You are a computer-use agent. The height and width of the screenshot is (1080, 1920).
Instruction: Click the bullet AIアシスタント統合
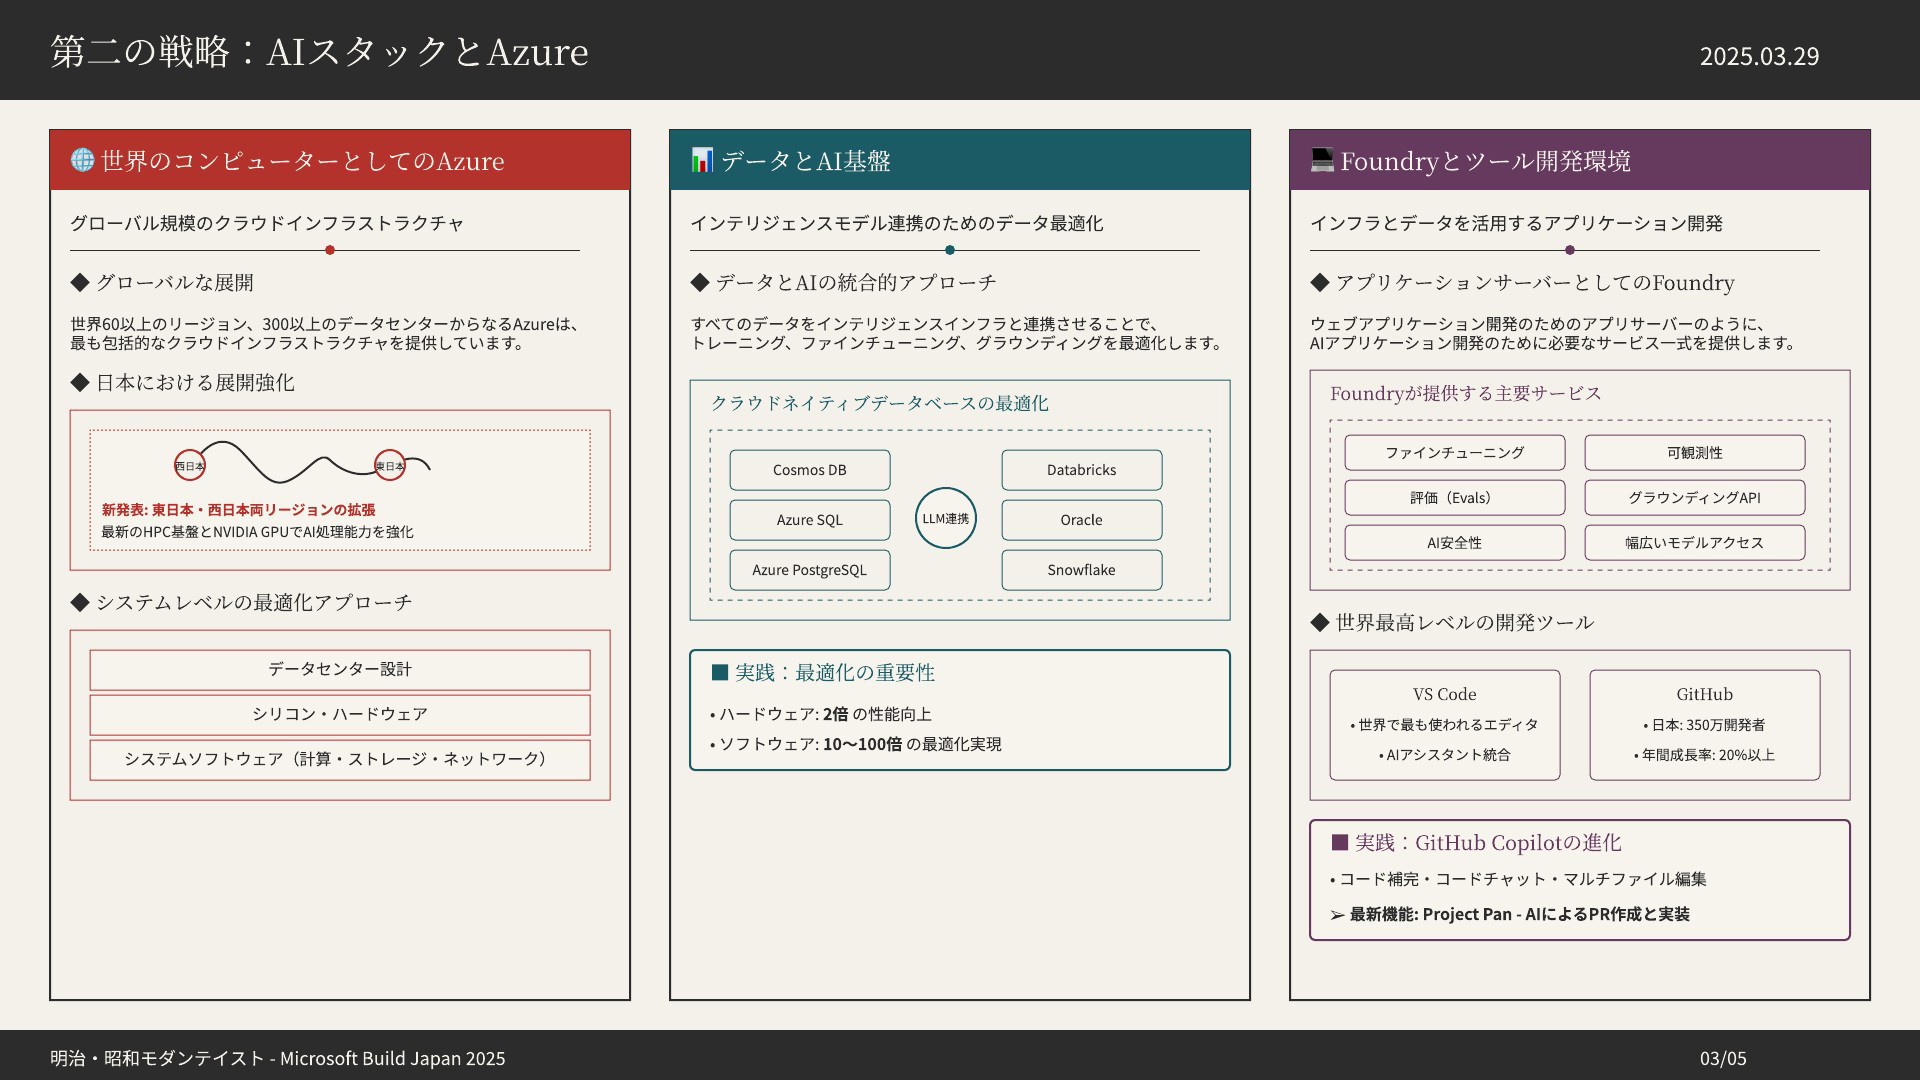point(1444,755)
